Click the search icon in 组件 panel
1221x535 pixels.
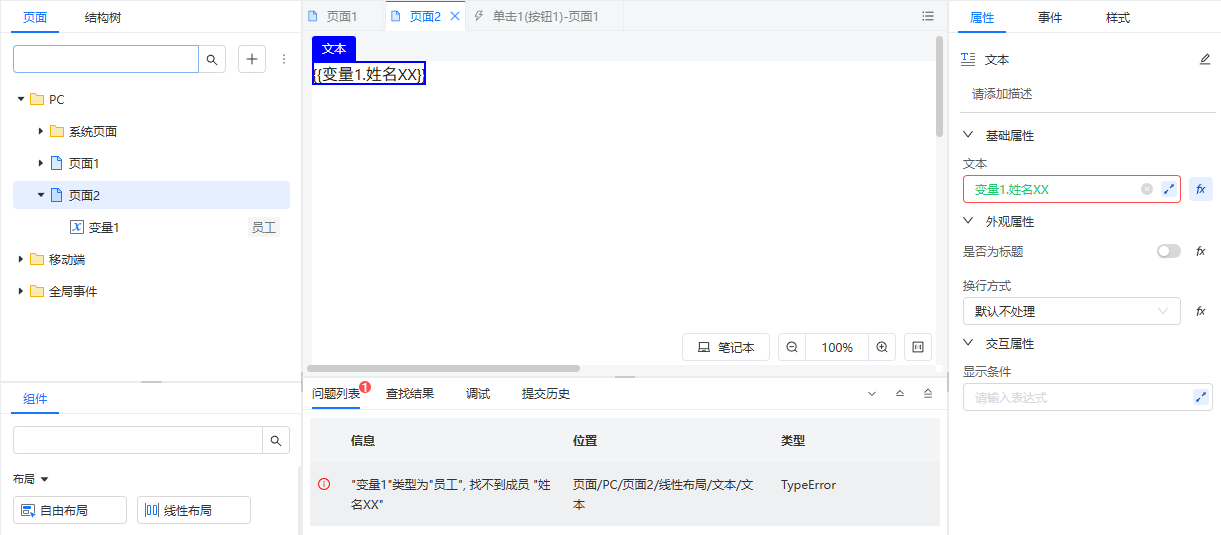(276, 440)
